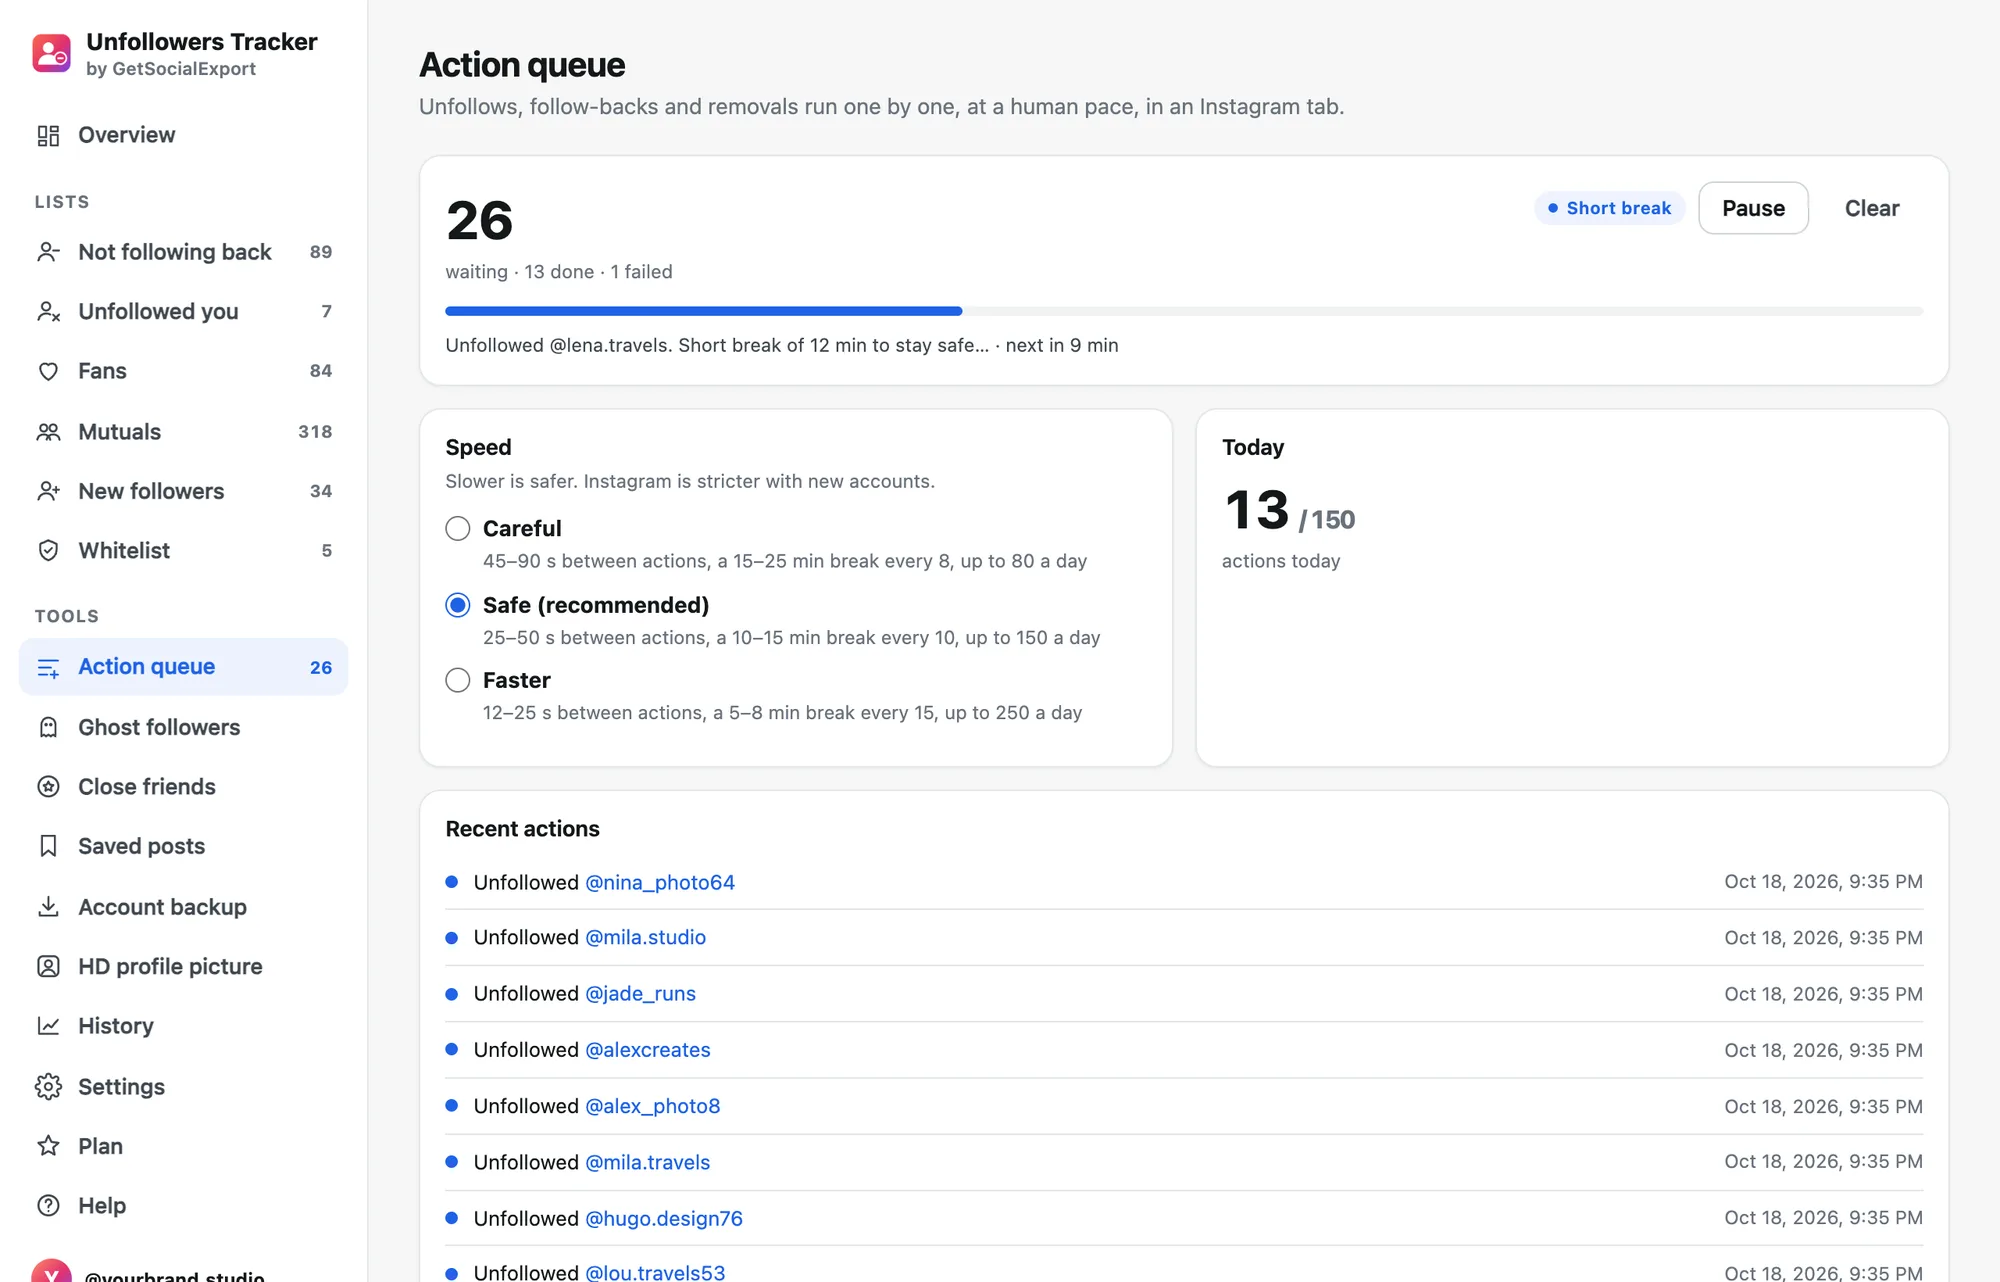Open the @alexcreates profile link
The width and height of the screenshot is (2000, 1282).
tap(648, 1050)
